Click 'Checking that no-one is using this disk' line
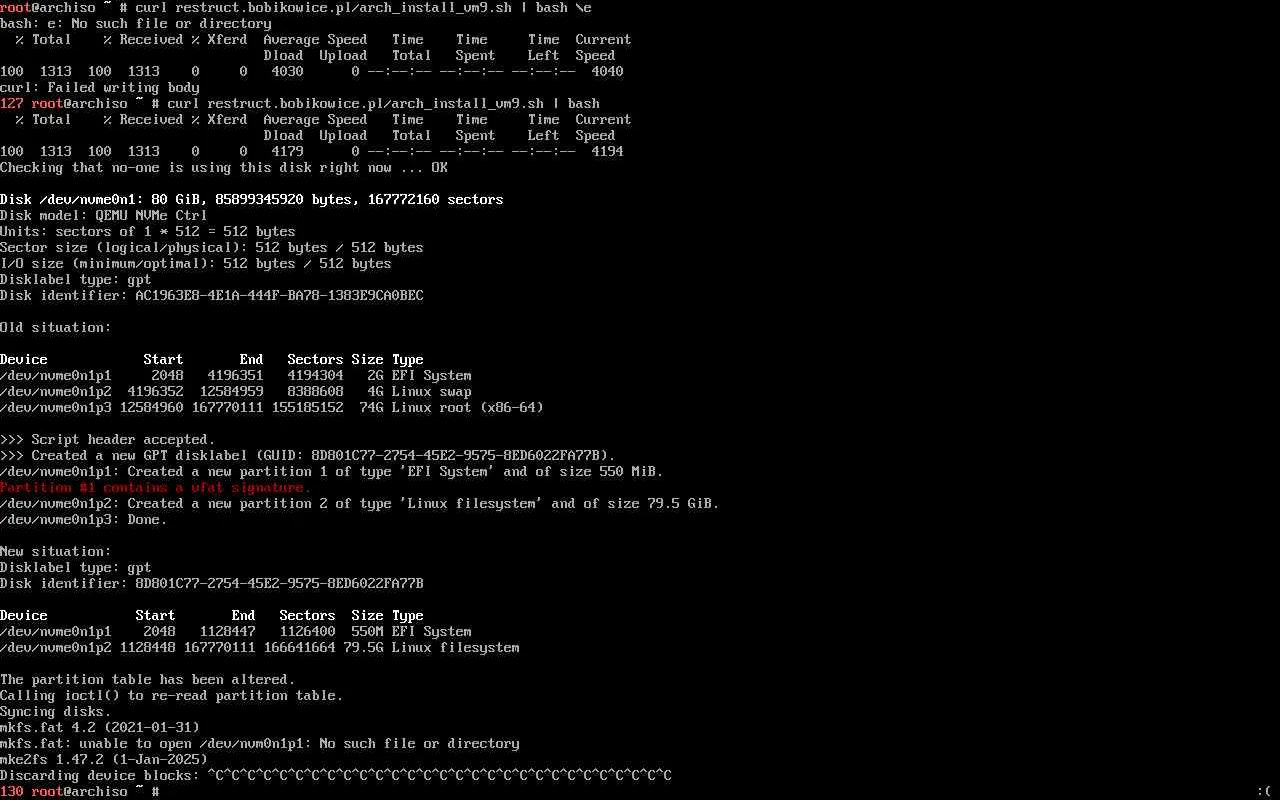The image size is (1280, 800). 224,167
